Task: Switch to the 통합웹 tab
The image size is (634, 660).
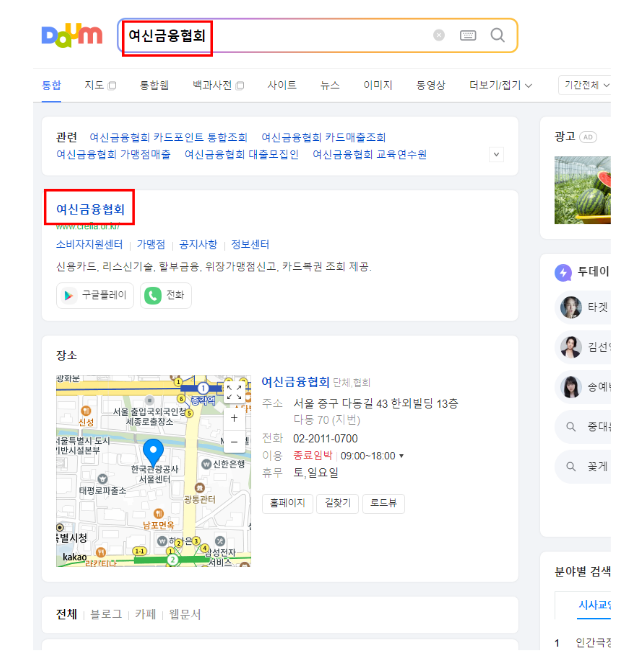Action: [154, 85]
